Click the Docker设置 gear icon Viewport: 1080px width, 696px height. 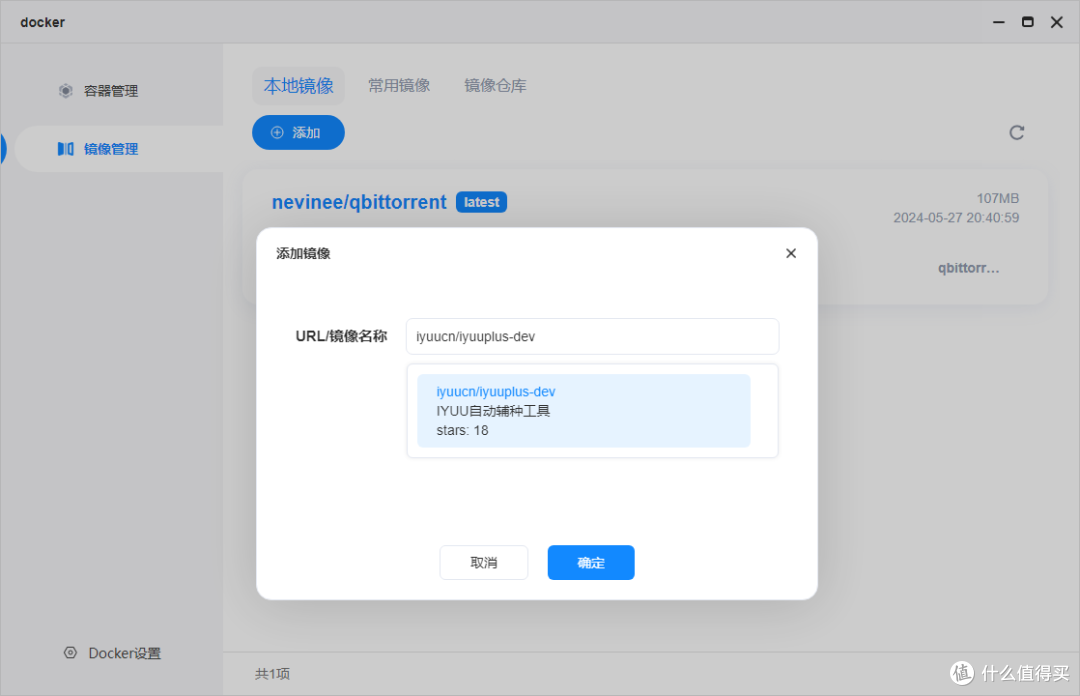click(70, 653)
